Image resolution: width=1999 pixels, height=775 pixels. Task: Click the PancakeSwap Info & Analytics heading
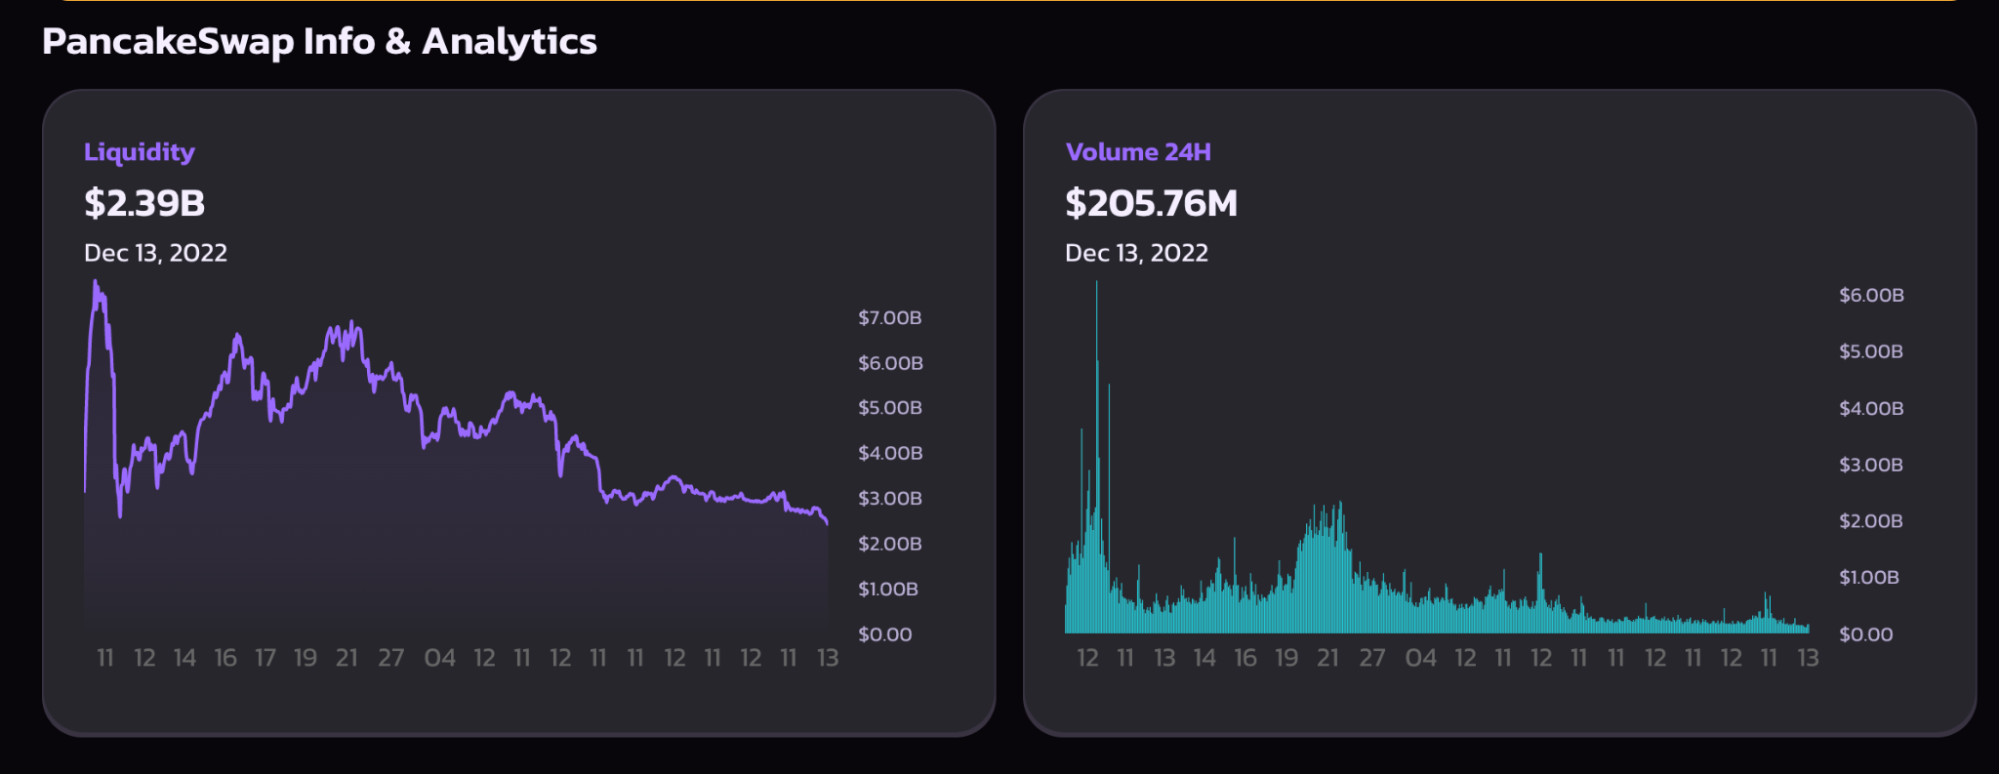tap(319, 42)
